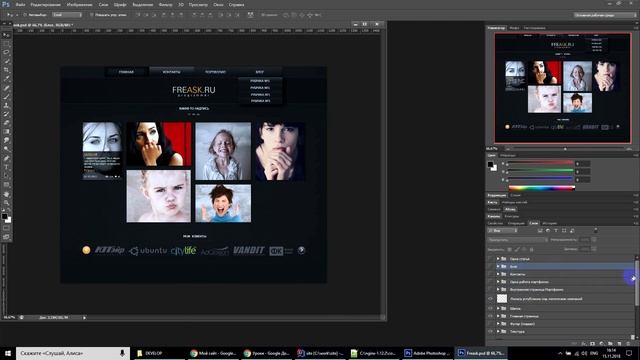Expand the Футер (подвал) layer group

pos(498,324)
